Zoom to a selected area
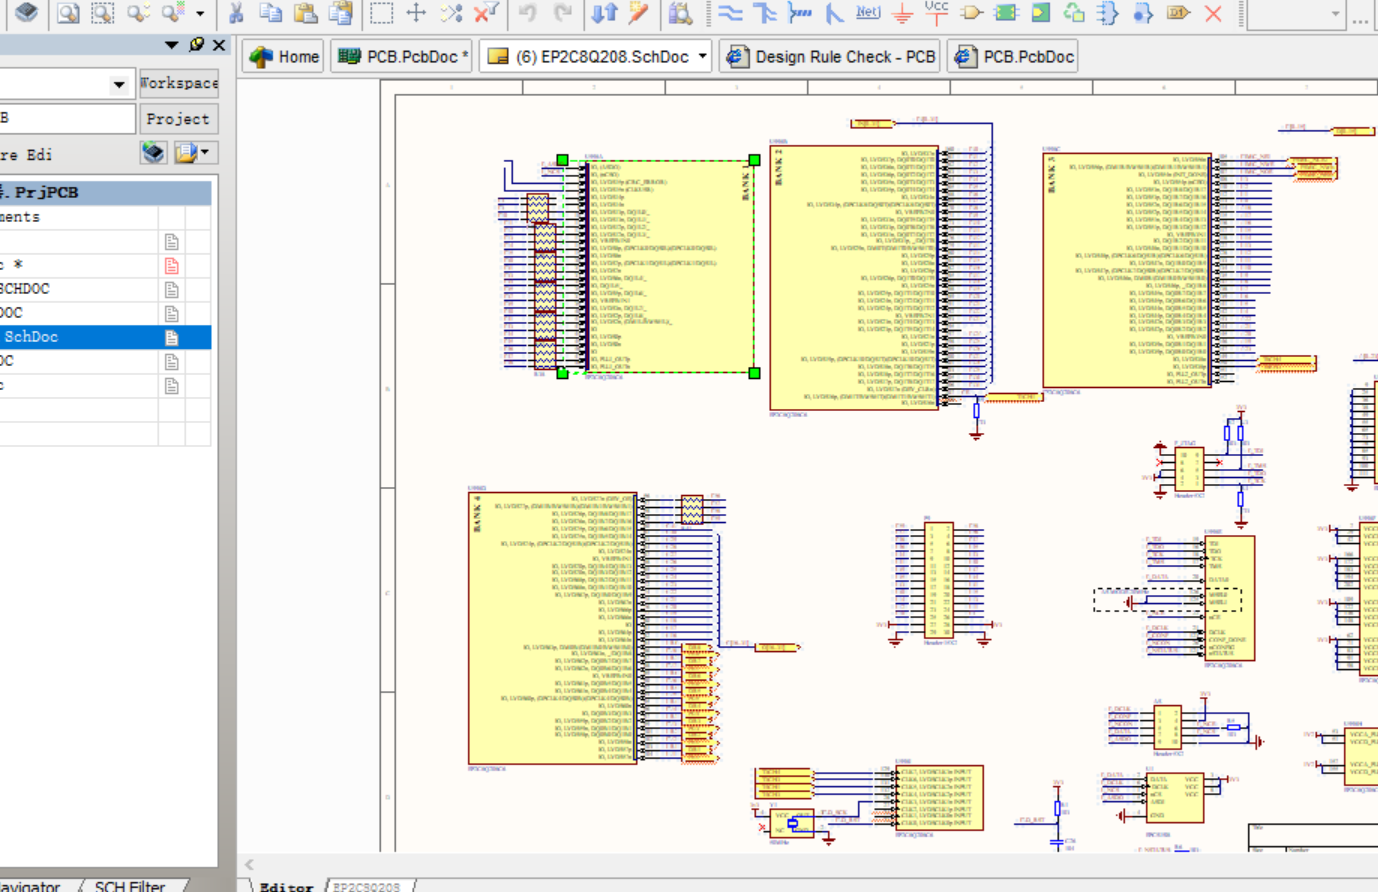The height and width of the screenshot is (892, 1378). pos(103,13)
